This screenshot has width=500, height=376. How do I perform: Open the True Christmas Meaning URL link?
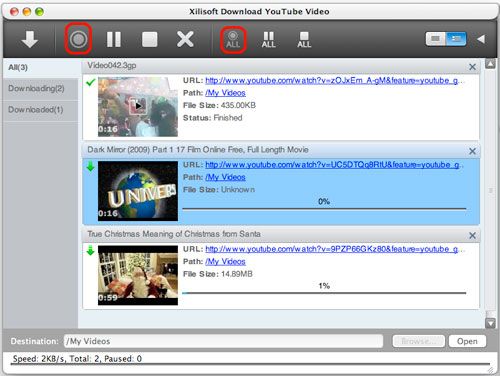(334, 249)
